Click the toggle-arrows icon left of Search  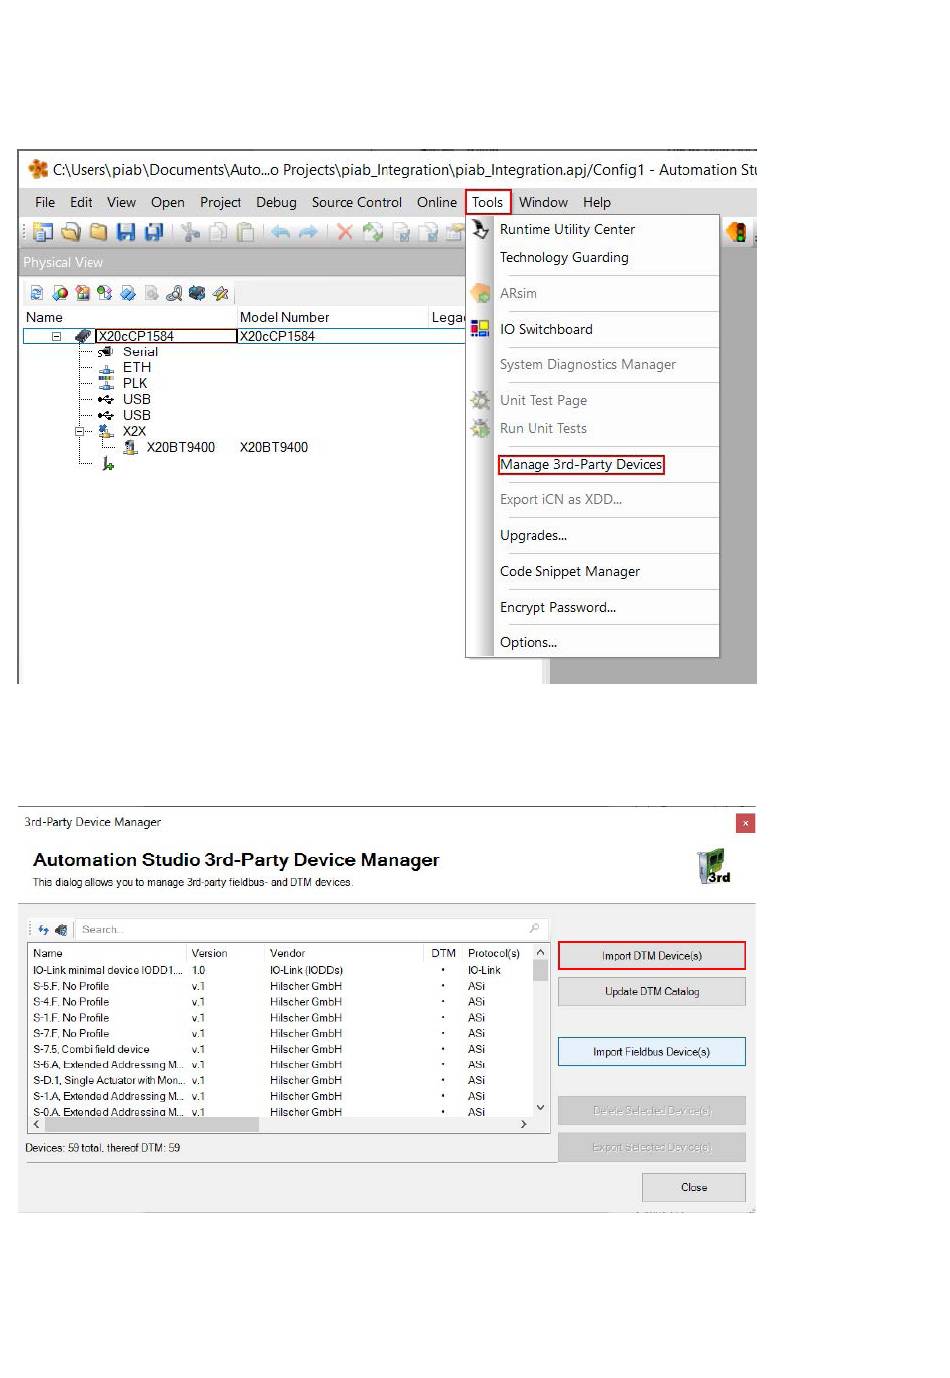coord(43,929)
